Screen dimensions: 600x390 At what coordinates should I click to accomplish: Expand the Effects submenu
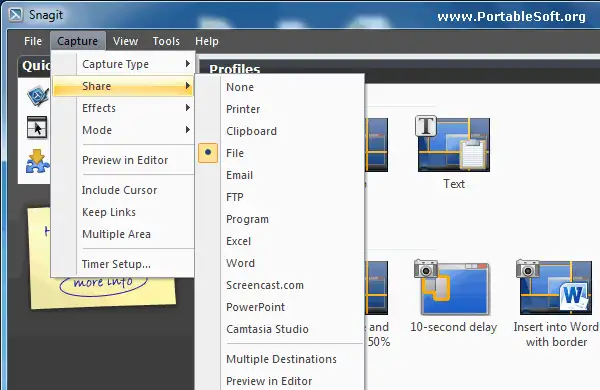tap(123, 108)
